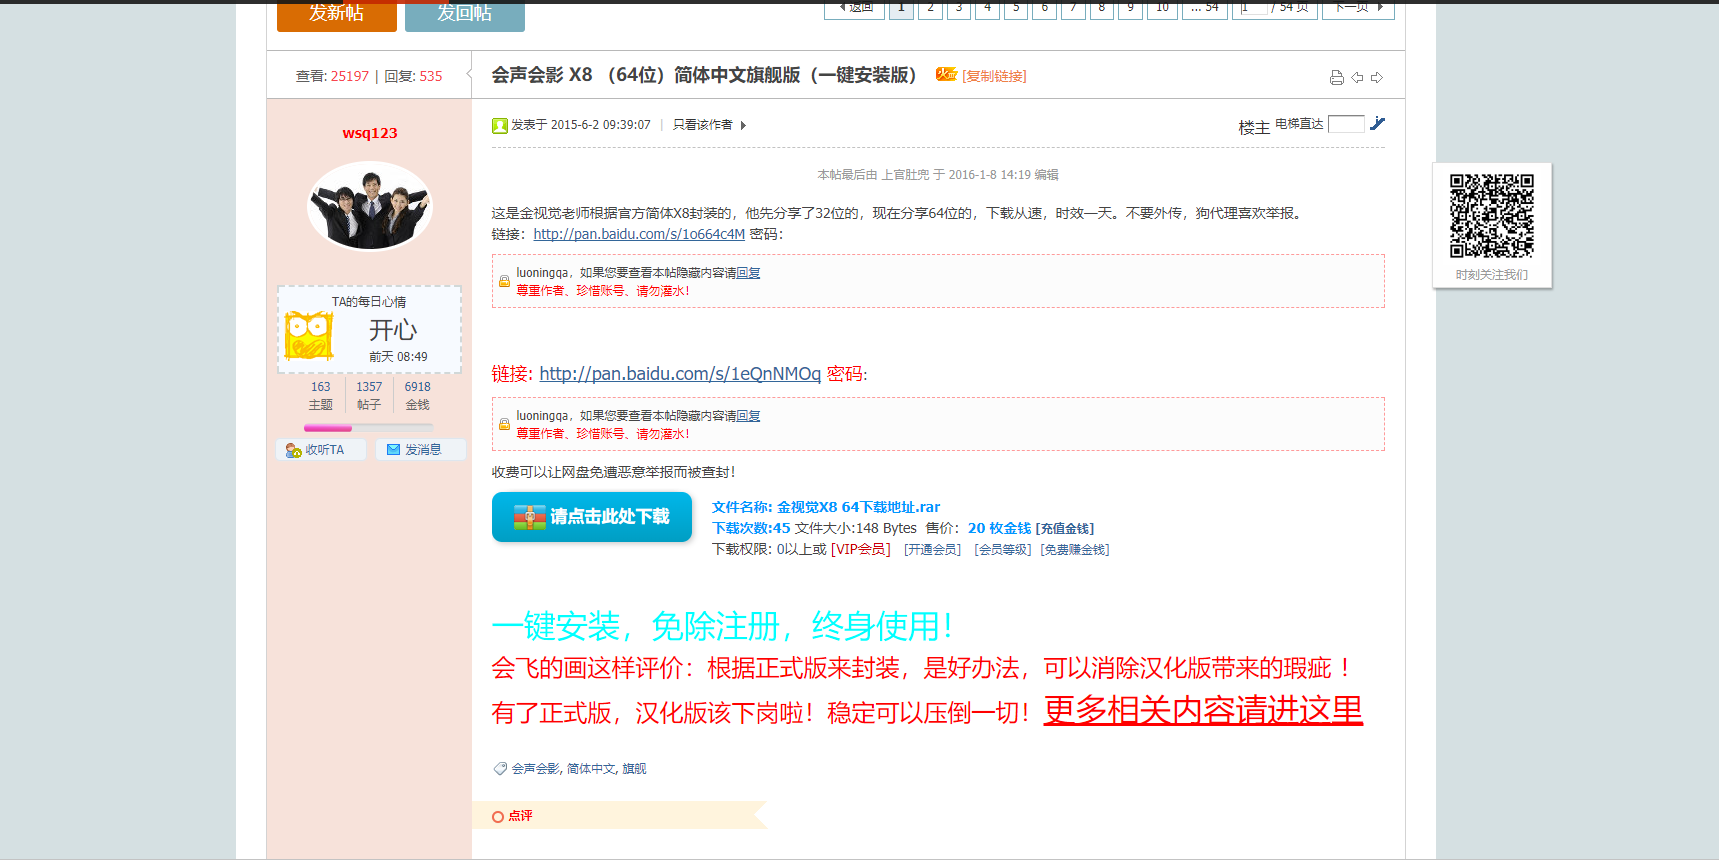This screenshot has height=863, width=1719.
Task: Click the tag icon beside 会声会影
Action: [x=500, y=768]
